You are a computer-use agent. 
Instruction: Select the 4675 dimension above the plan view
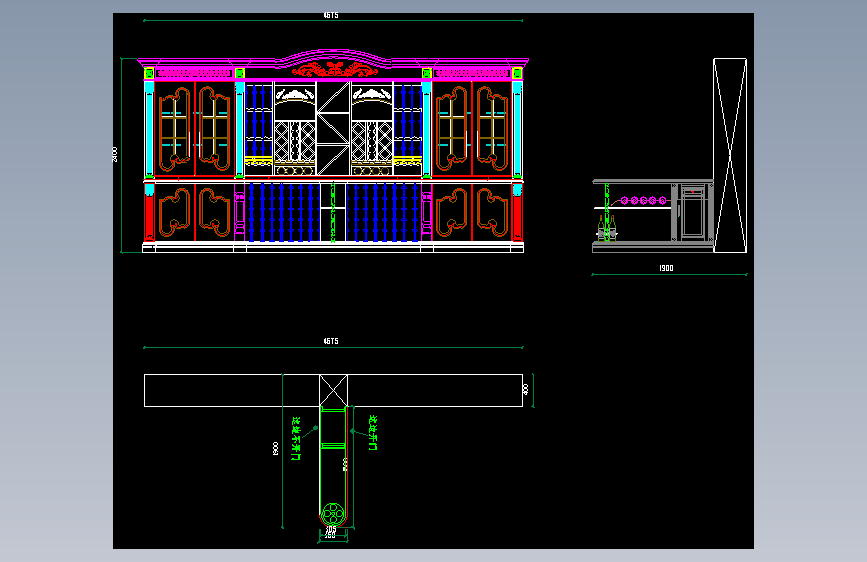[331, 341]
